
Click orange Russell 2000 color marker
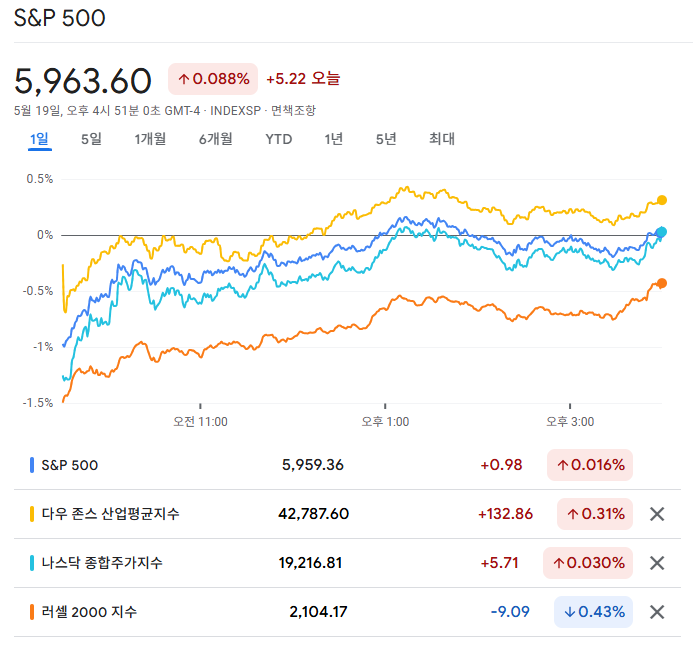[x=32, y=612]
